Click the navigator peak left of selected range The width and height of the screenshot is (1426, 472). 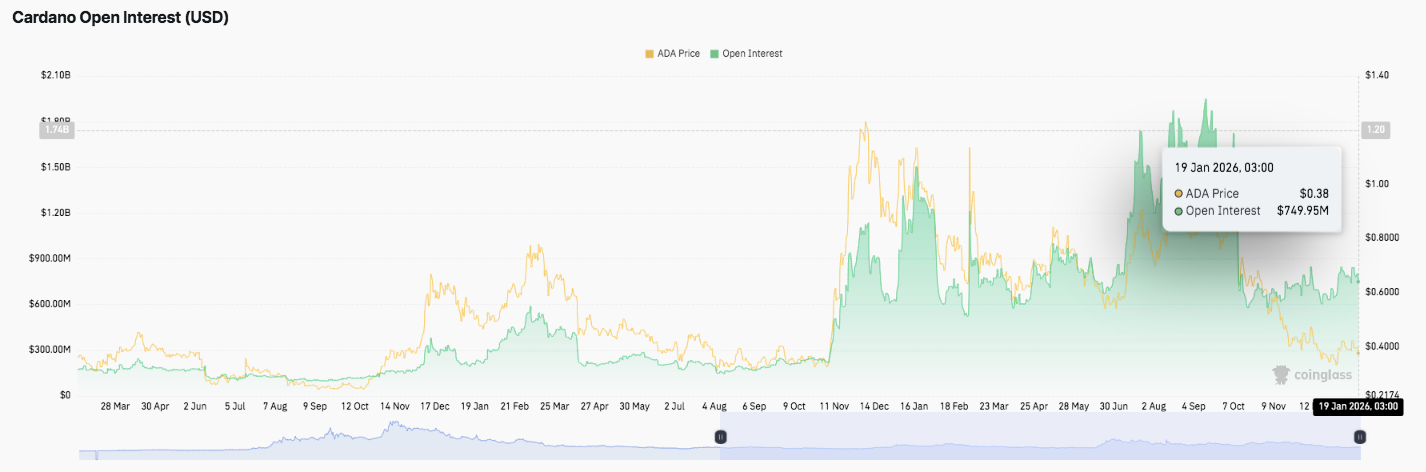[x=392, y=425]
